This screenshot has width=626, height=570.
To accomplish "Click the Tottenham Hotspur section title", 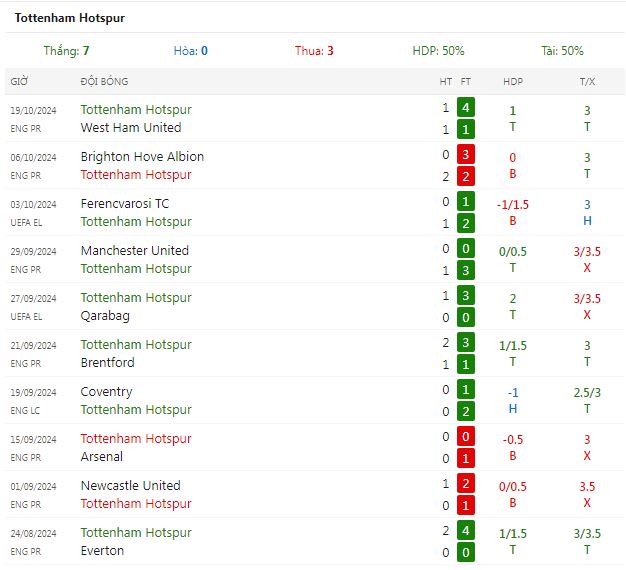I will point(70,18).
